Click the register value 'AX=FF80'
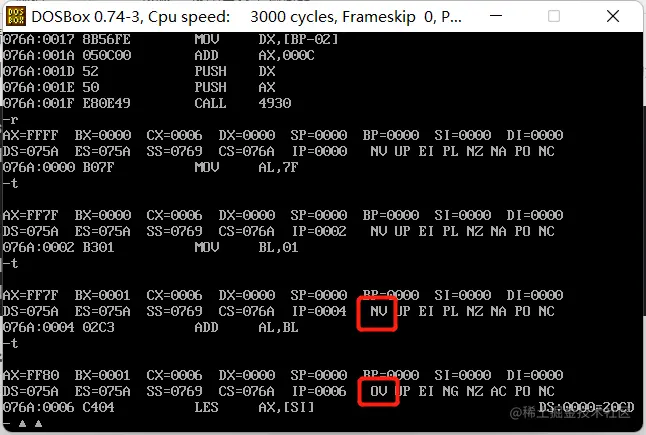 pos(30,375)
